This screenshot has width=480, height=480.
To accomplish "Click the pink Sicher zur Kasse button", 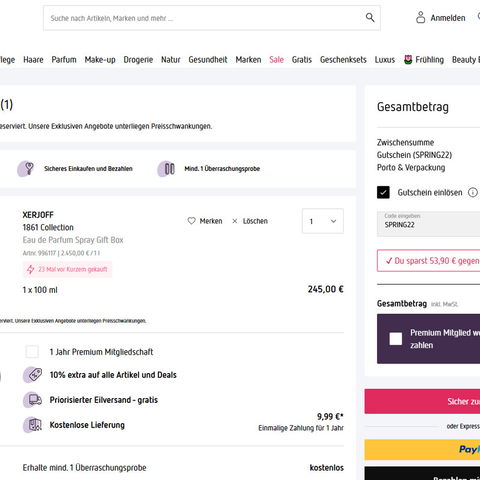I will coord(422,401).
